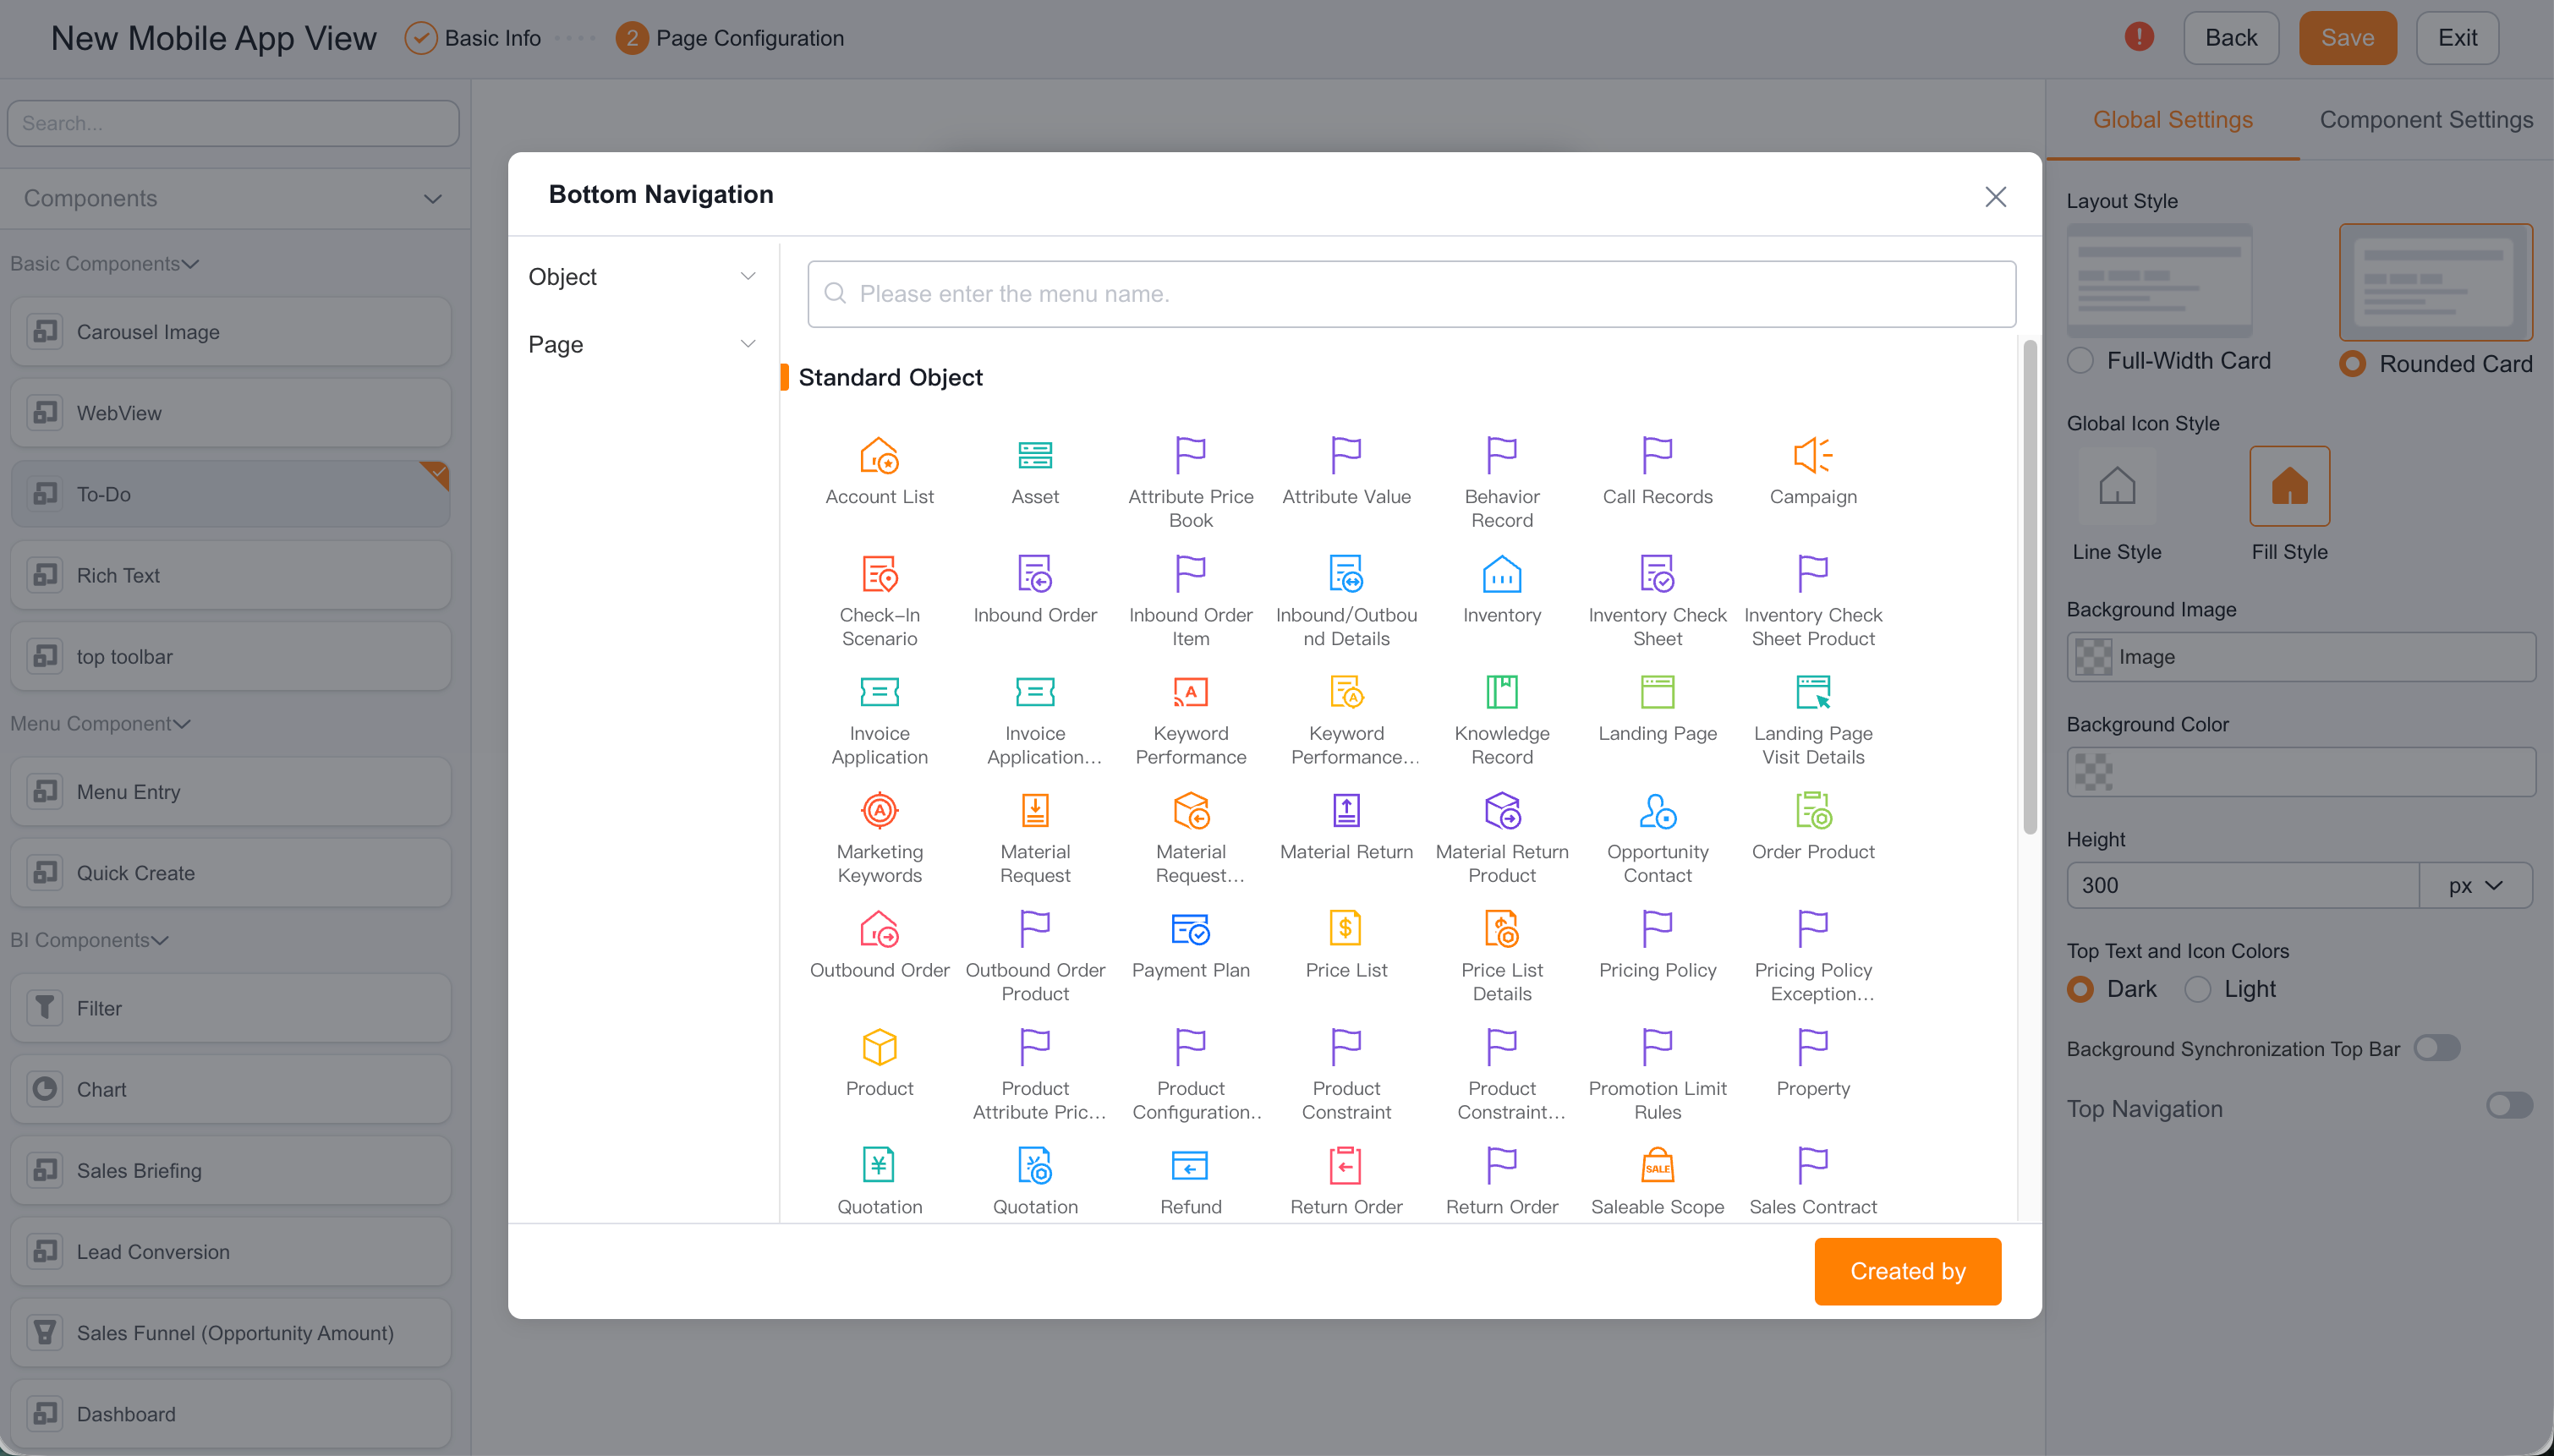Screen dimensions: 2554x1456
Task: Pick the Landing Page icon
Action: click(x=1657, y=692)
